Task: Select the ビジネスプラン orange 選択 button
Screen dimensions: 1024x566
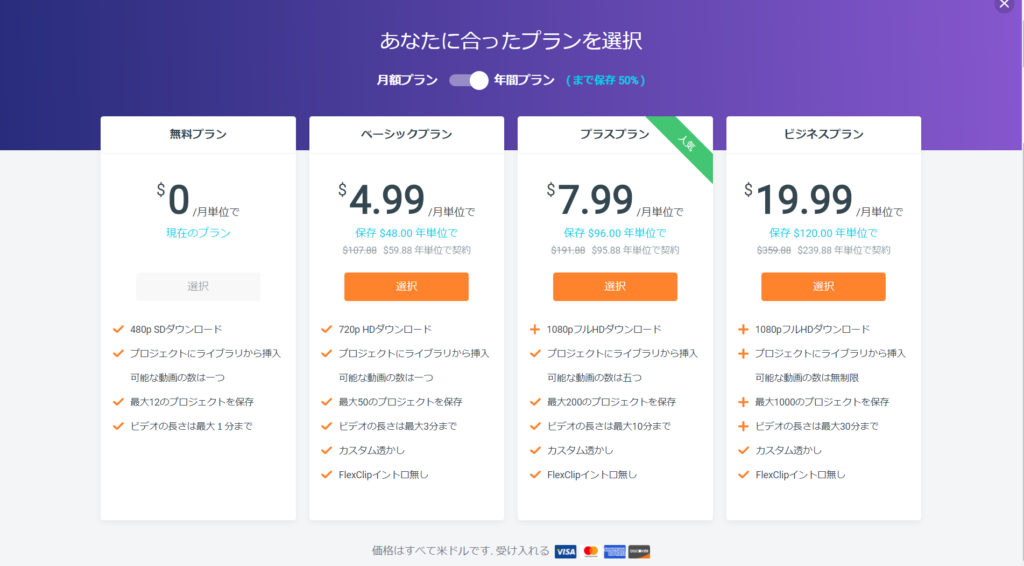Action: click(823, 287)
